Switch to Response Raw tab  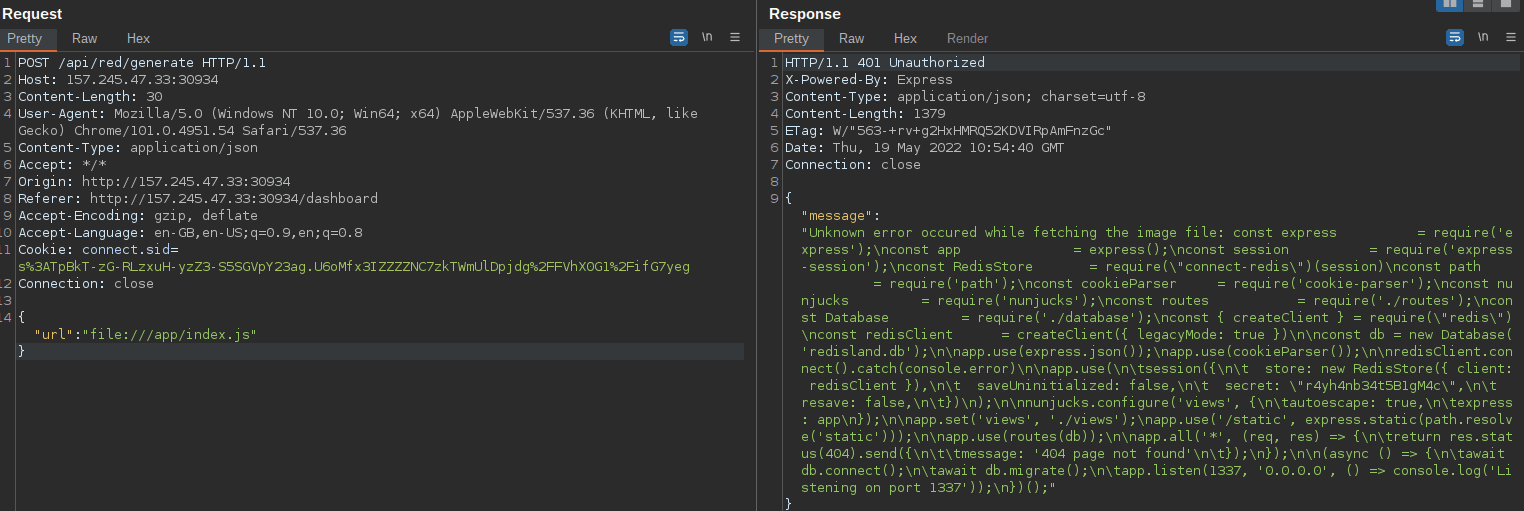[x=851, y=38]
